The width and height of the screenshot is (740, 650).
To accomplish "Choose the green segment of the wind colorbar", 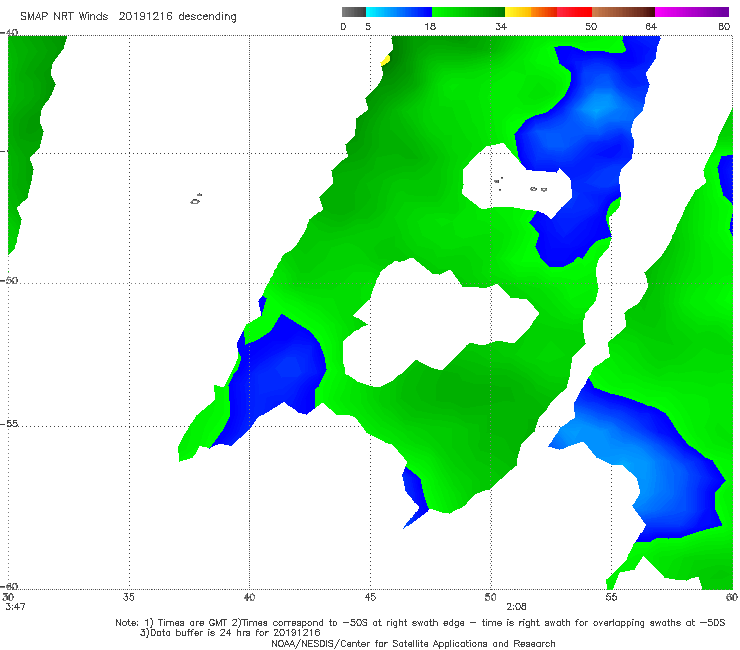I will [468, 12].
